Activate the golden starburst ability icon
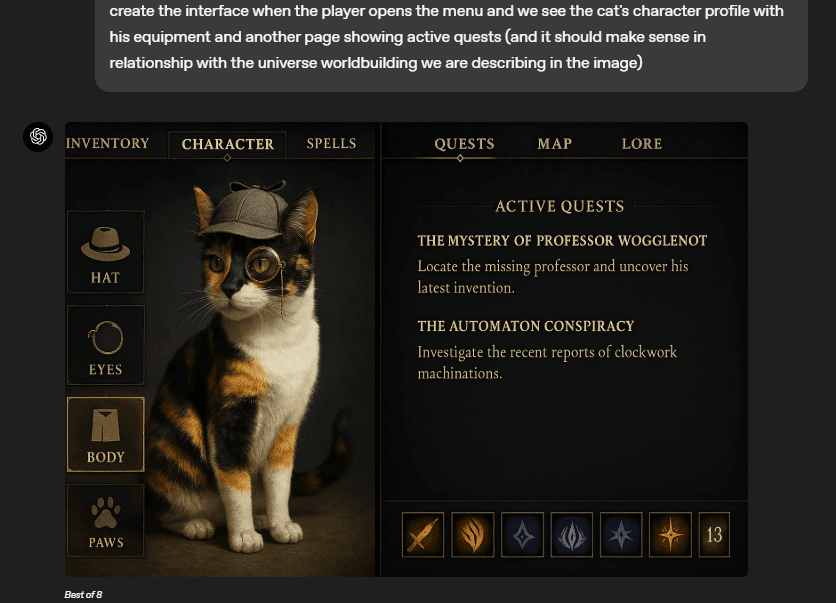Screen dimensions: 836x603 pyautogui.click(x=670, y=535)
